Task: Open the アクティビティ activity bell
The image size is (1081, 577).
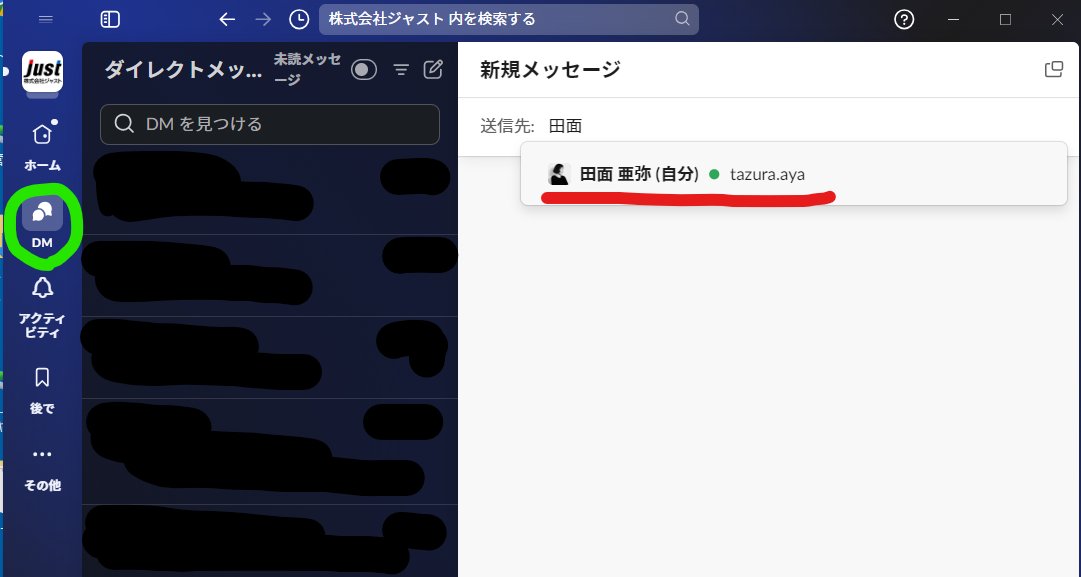Action: tap(42, 307)
